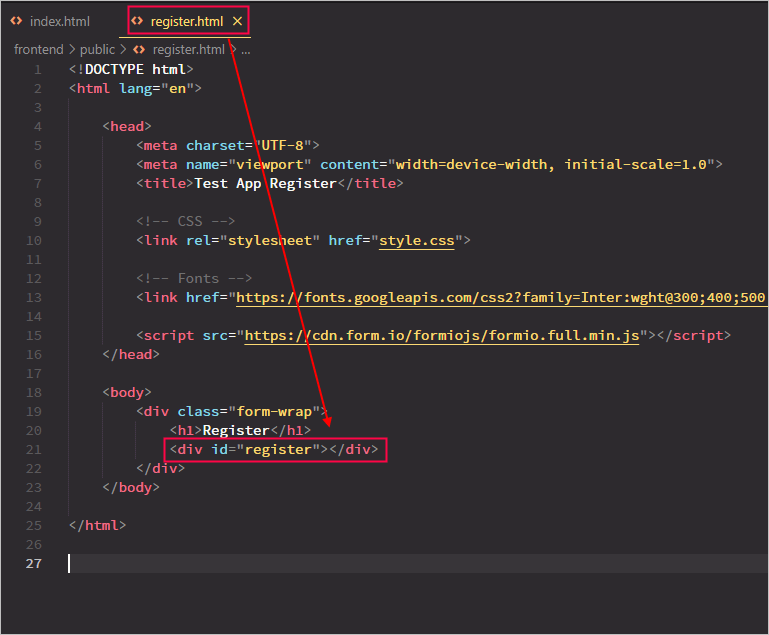Click the closing body tag
Screen dimensions: 769x635
click(131, 488)
